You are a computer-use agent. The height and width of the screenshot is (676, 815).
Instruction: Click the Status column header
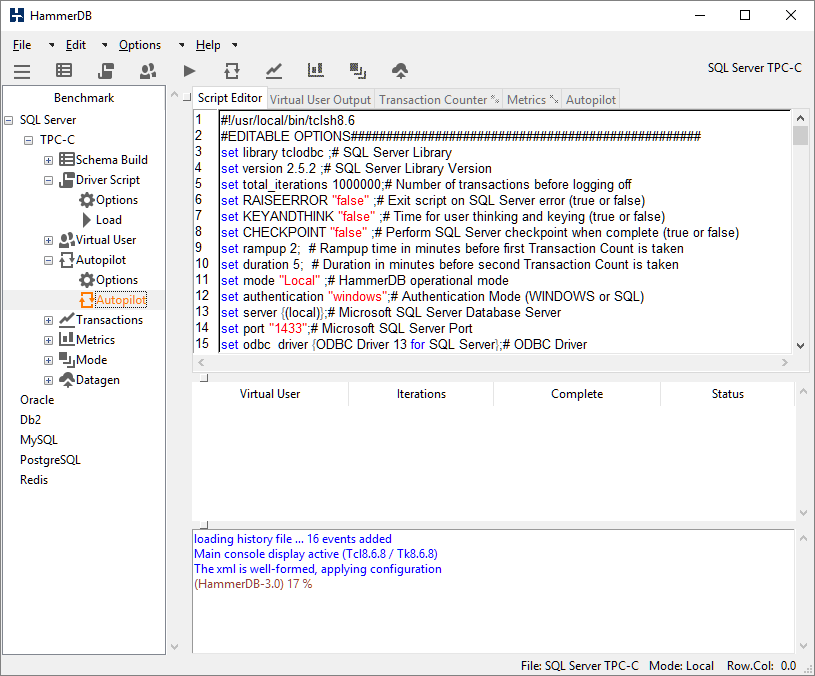[728, 394]
